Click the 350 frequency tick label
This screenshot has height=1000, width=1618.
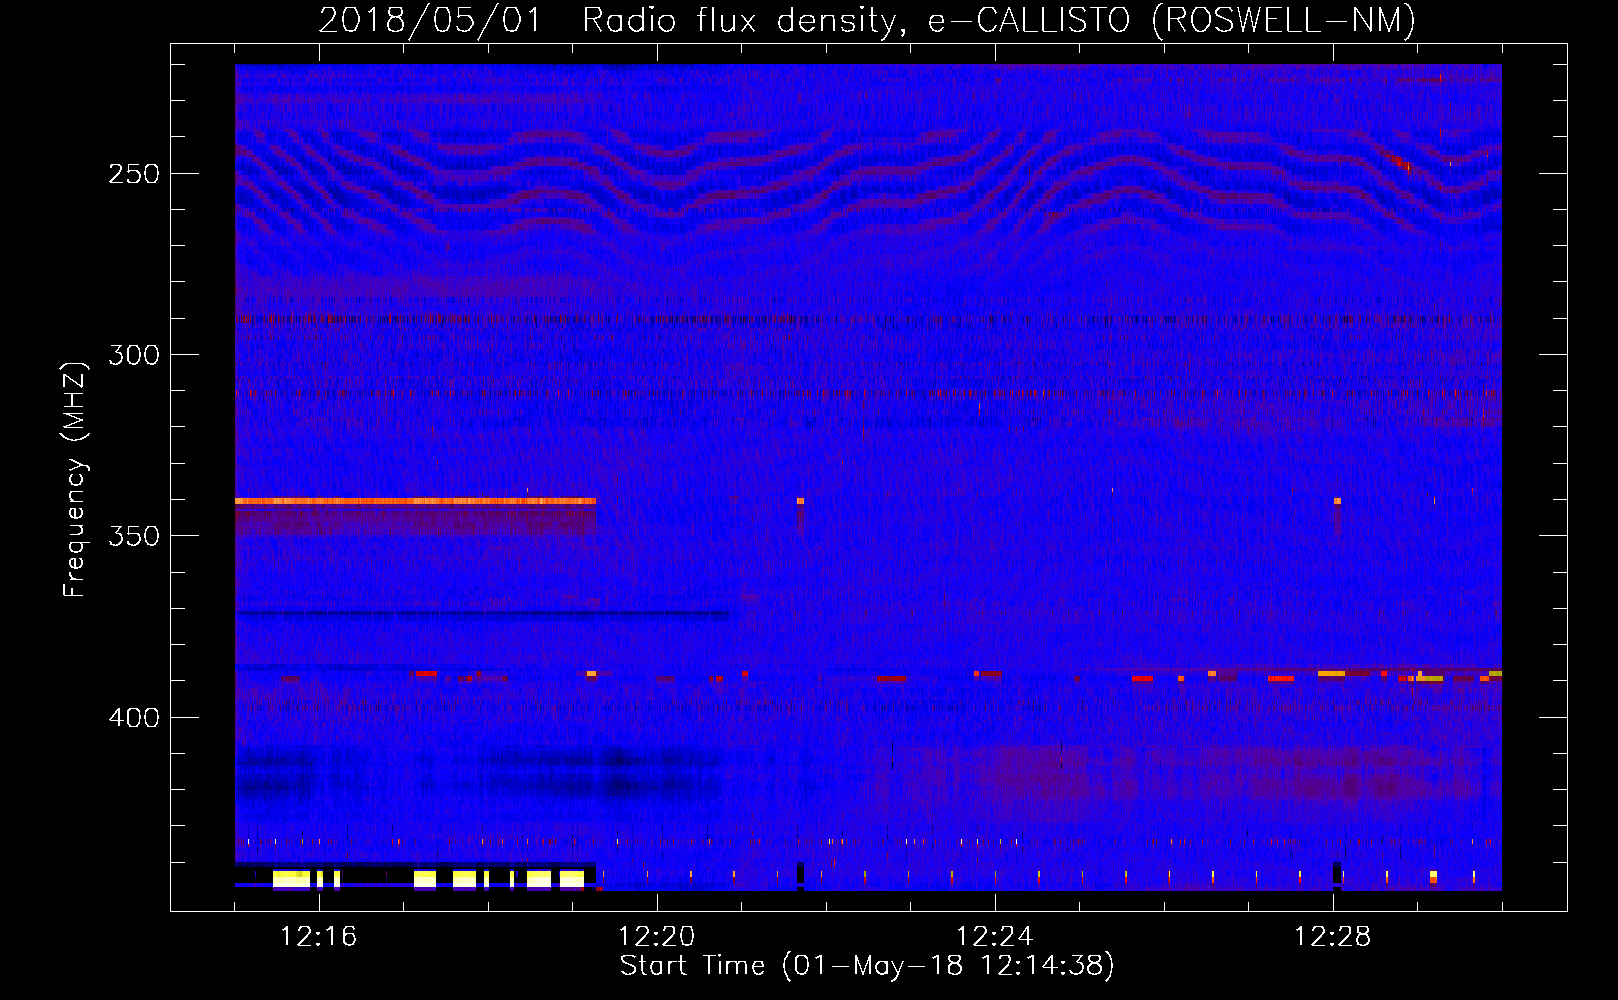point(134,536)
